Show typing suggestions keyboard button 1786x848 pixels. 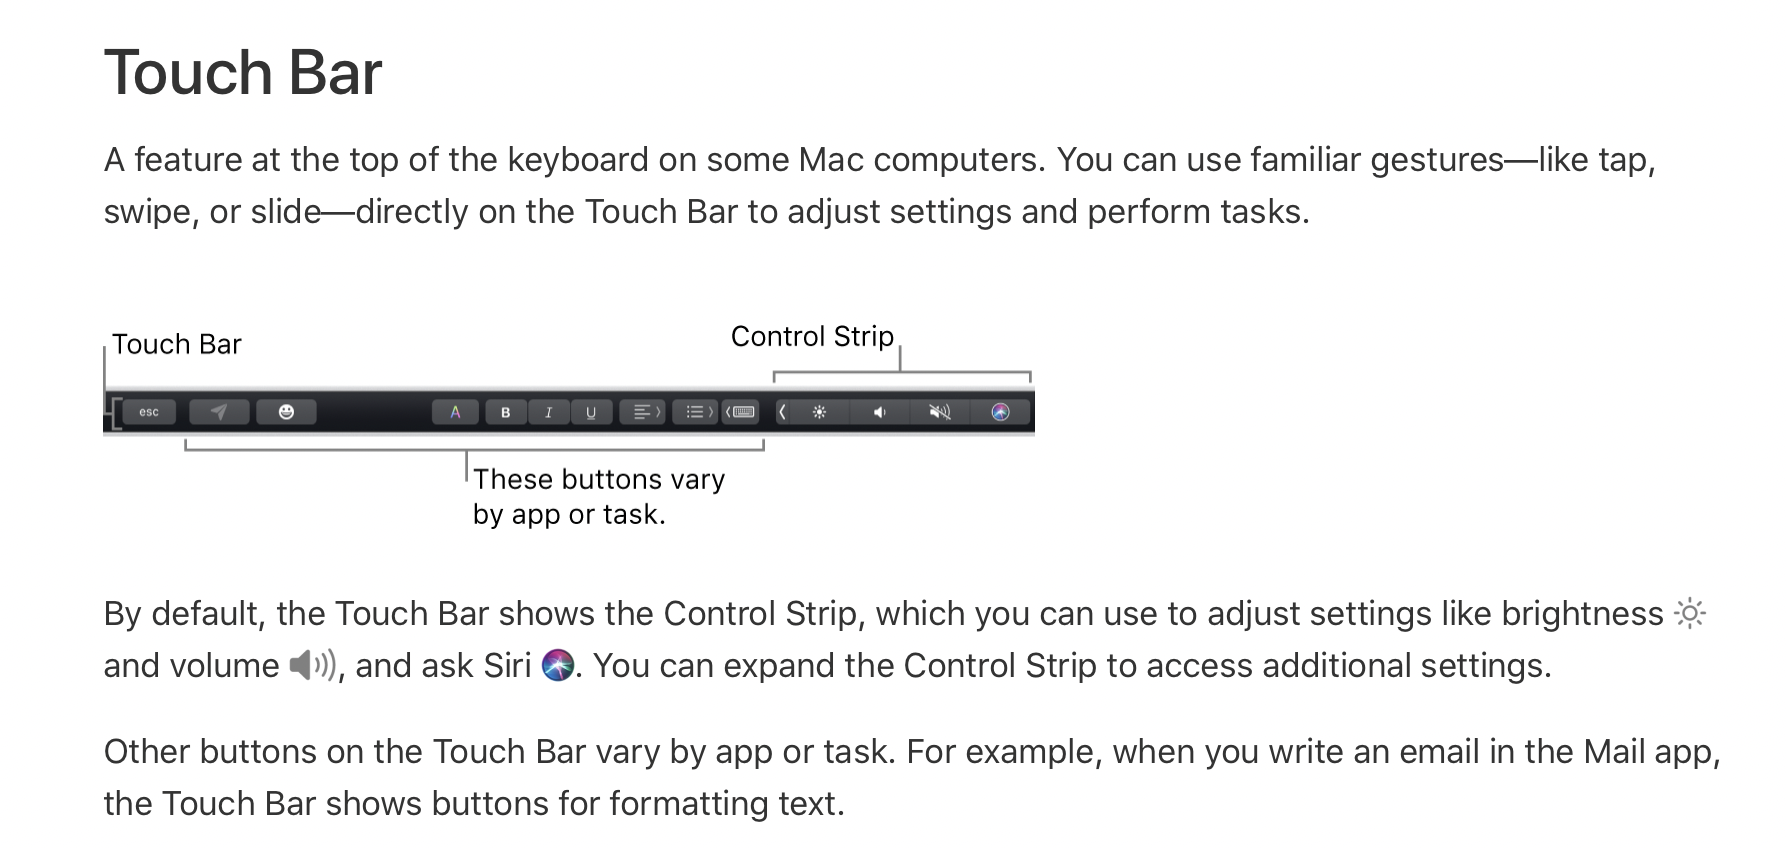coord(741,412)
